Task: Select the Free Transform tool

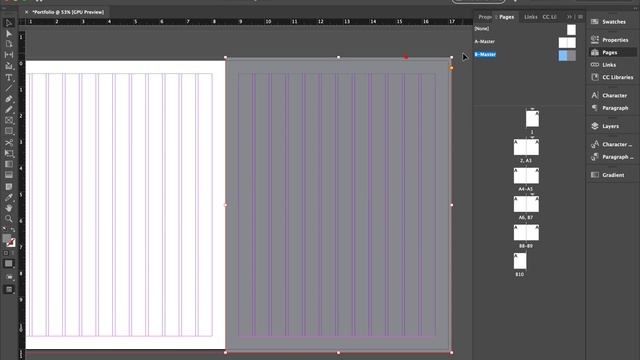Action: click(x=9, y=153)
